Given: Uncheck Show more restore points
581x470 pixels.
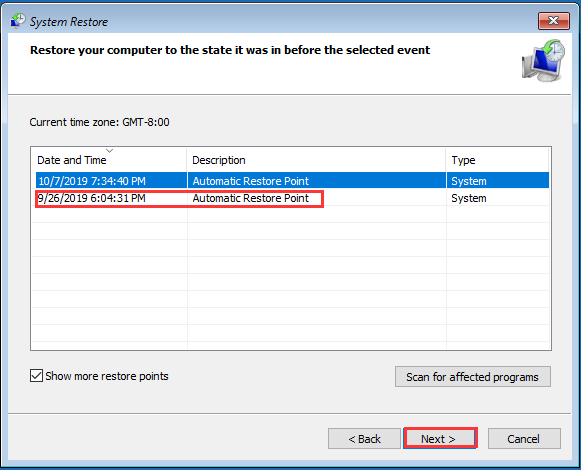Looking at the screenshot, I should click(36, 375).
